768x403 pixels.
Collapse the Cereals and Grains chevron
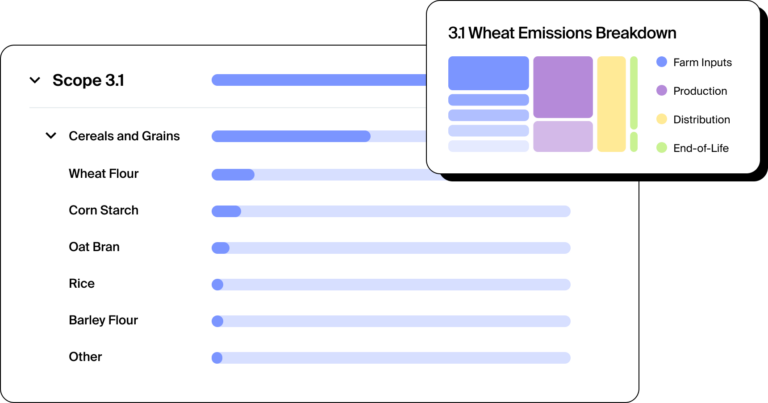[x=51, y=136]
